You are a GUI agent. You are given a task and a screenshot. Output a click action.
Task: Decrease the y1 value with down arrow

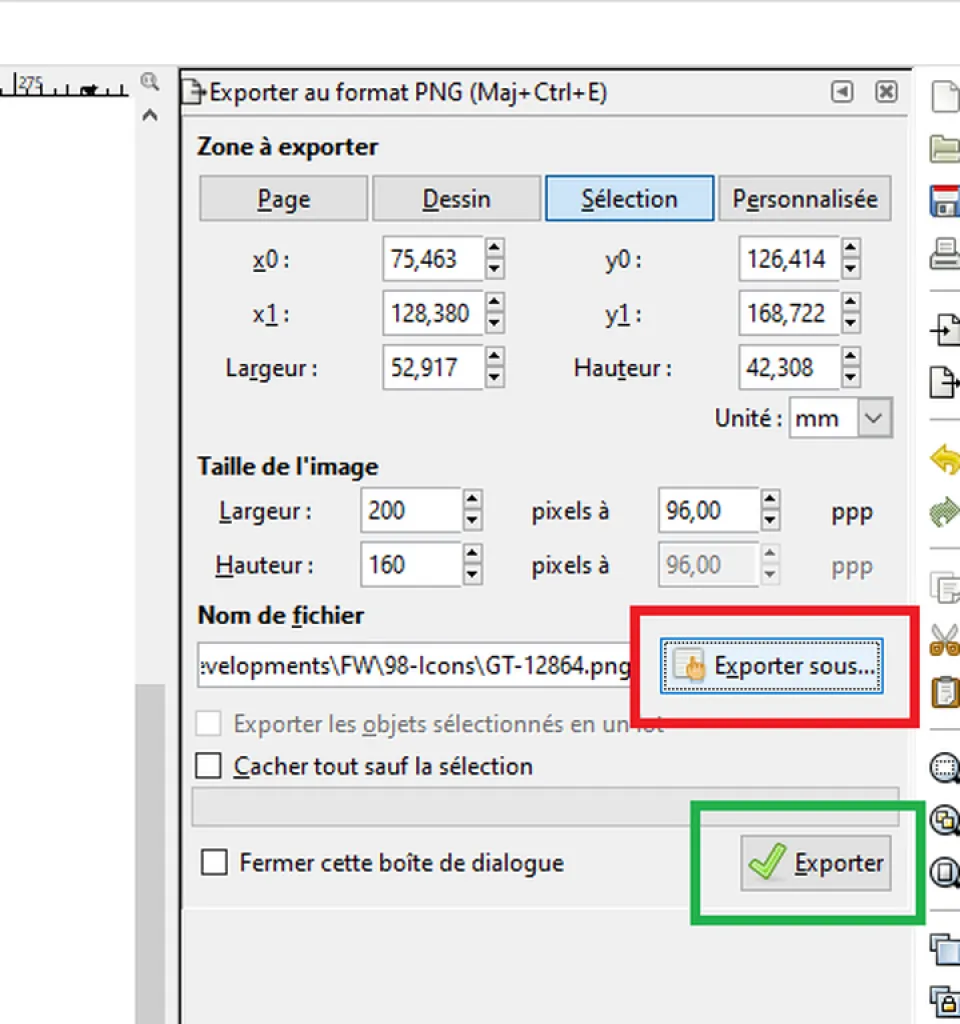850,323
